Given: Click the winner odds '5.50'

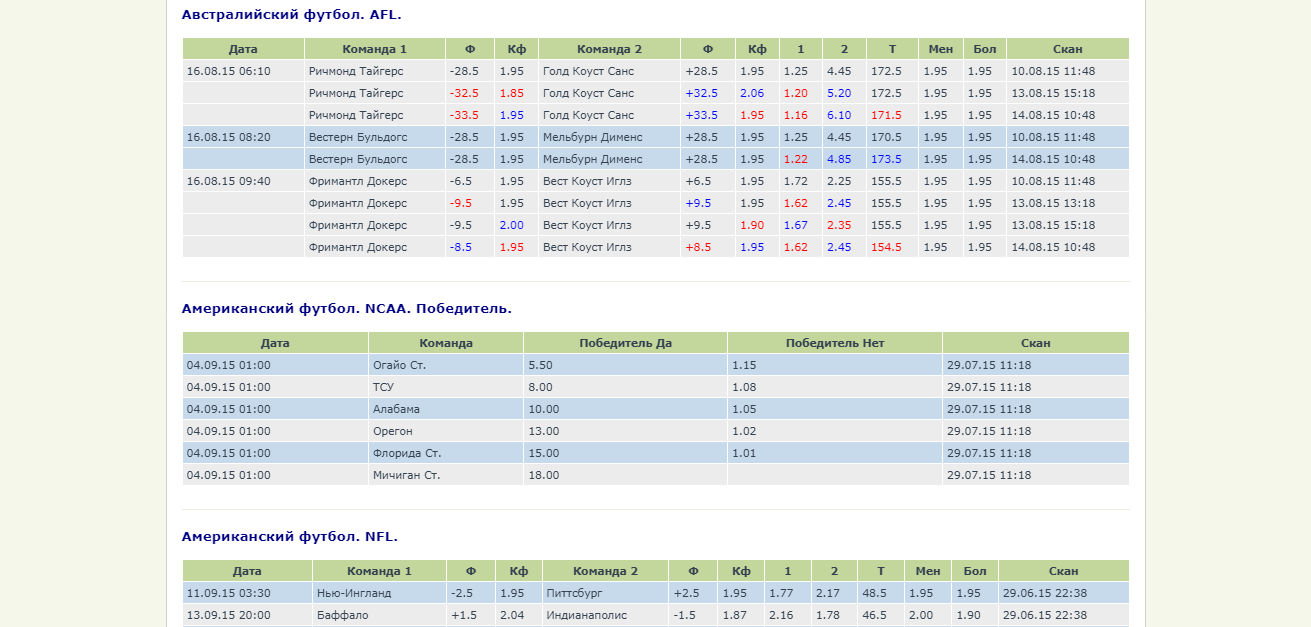Looking at the screenshot, I should coord(540,365).
